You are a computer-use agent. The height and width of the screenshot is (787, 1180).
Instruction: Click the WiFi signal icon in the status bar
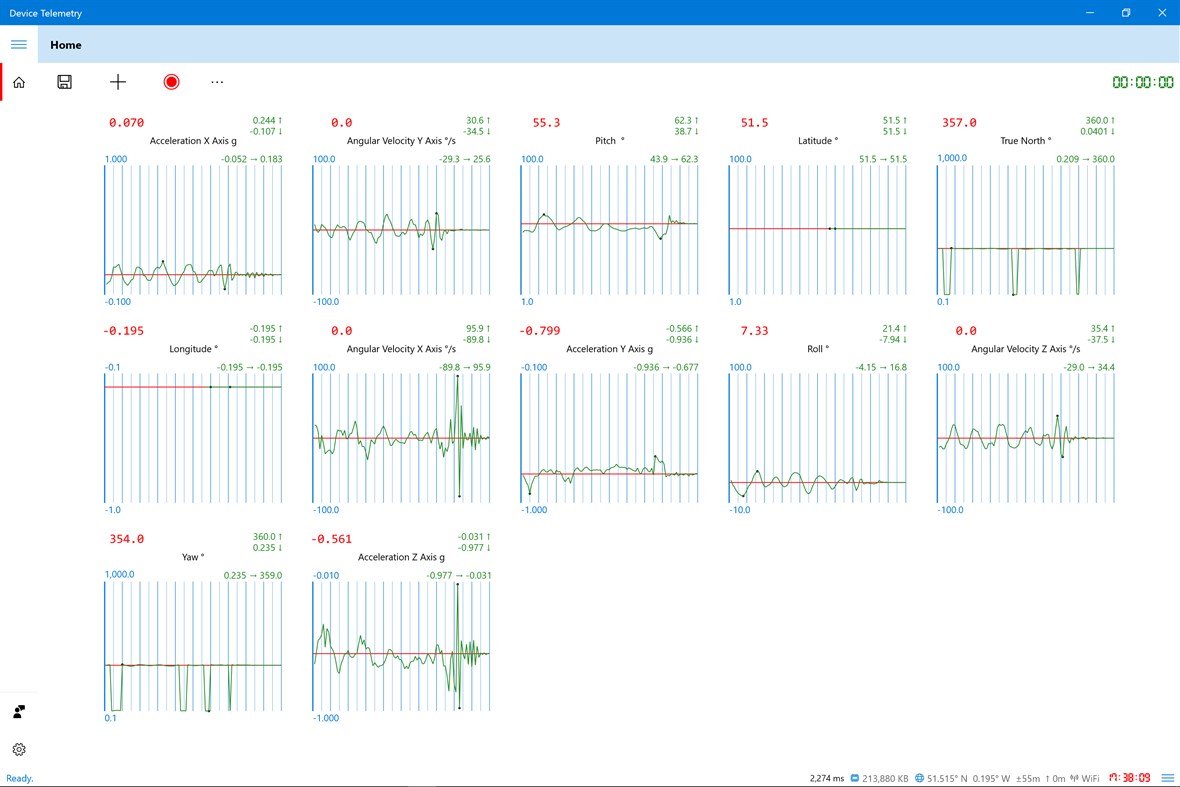point(1075,777)
